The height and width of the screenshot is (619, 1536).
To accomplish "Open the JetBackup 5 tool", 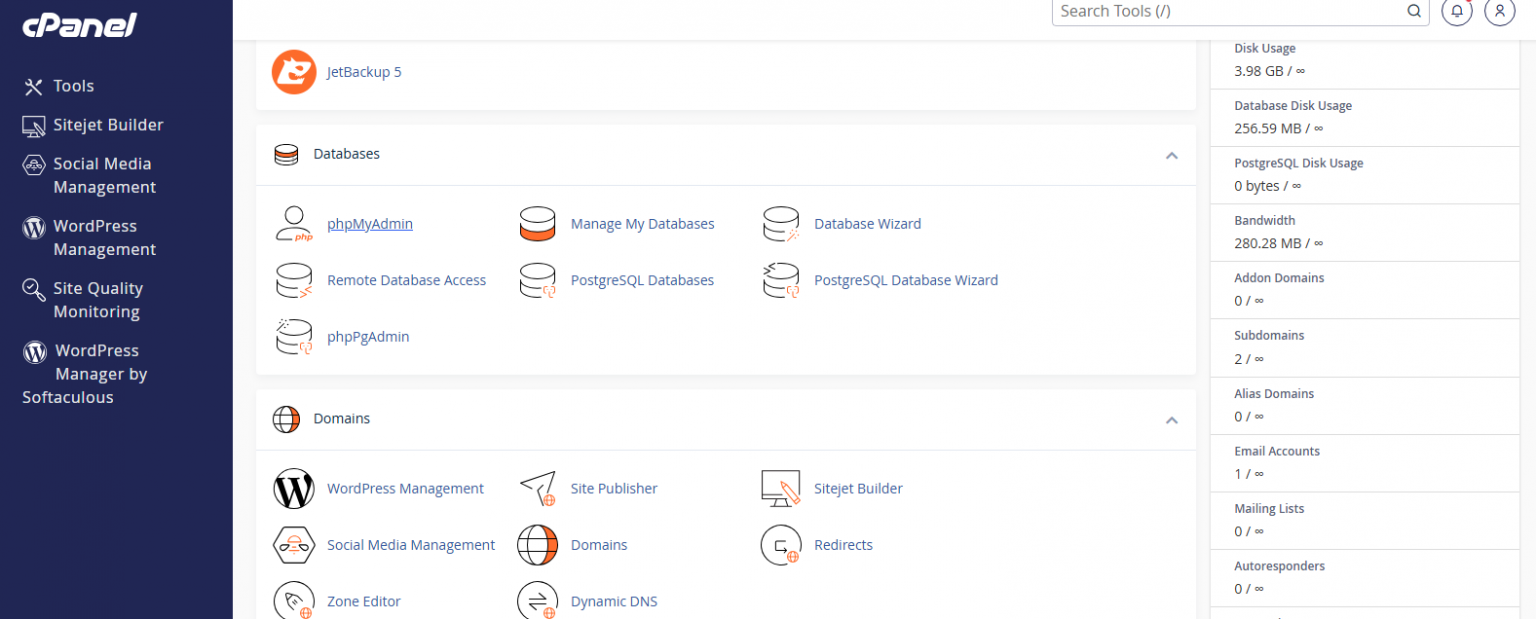I will pos(363,71).
